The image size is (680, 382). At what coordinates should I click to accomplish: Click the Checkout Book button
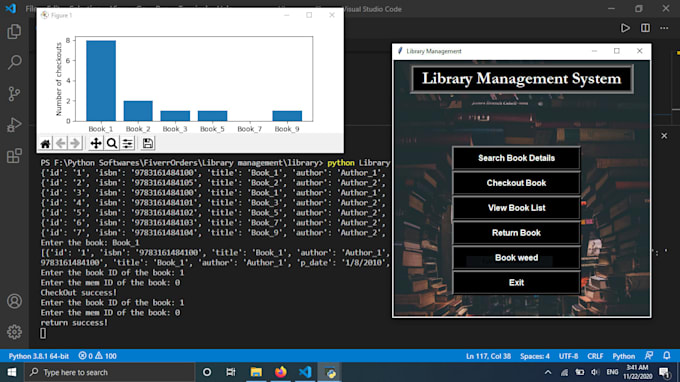pos(516,183)
